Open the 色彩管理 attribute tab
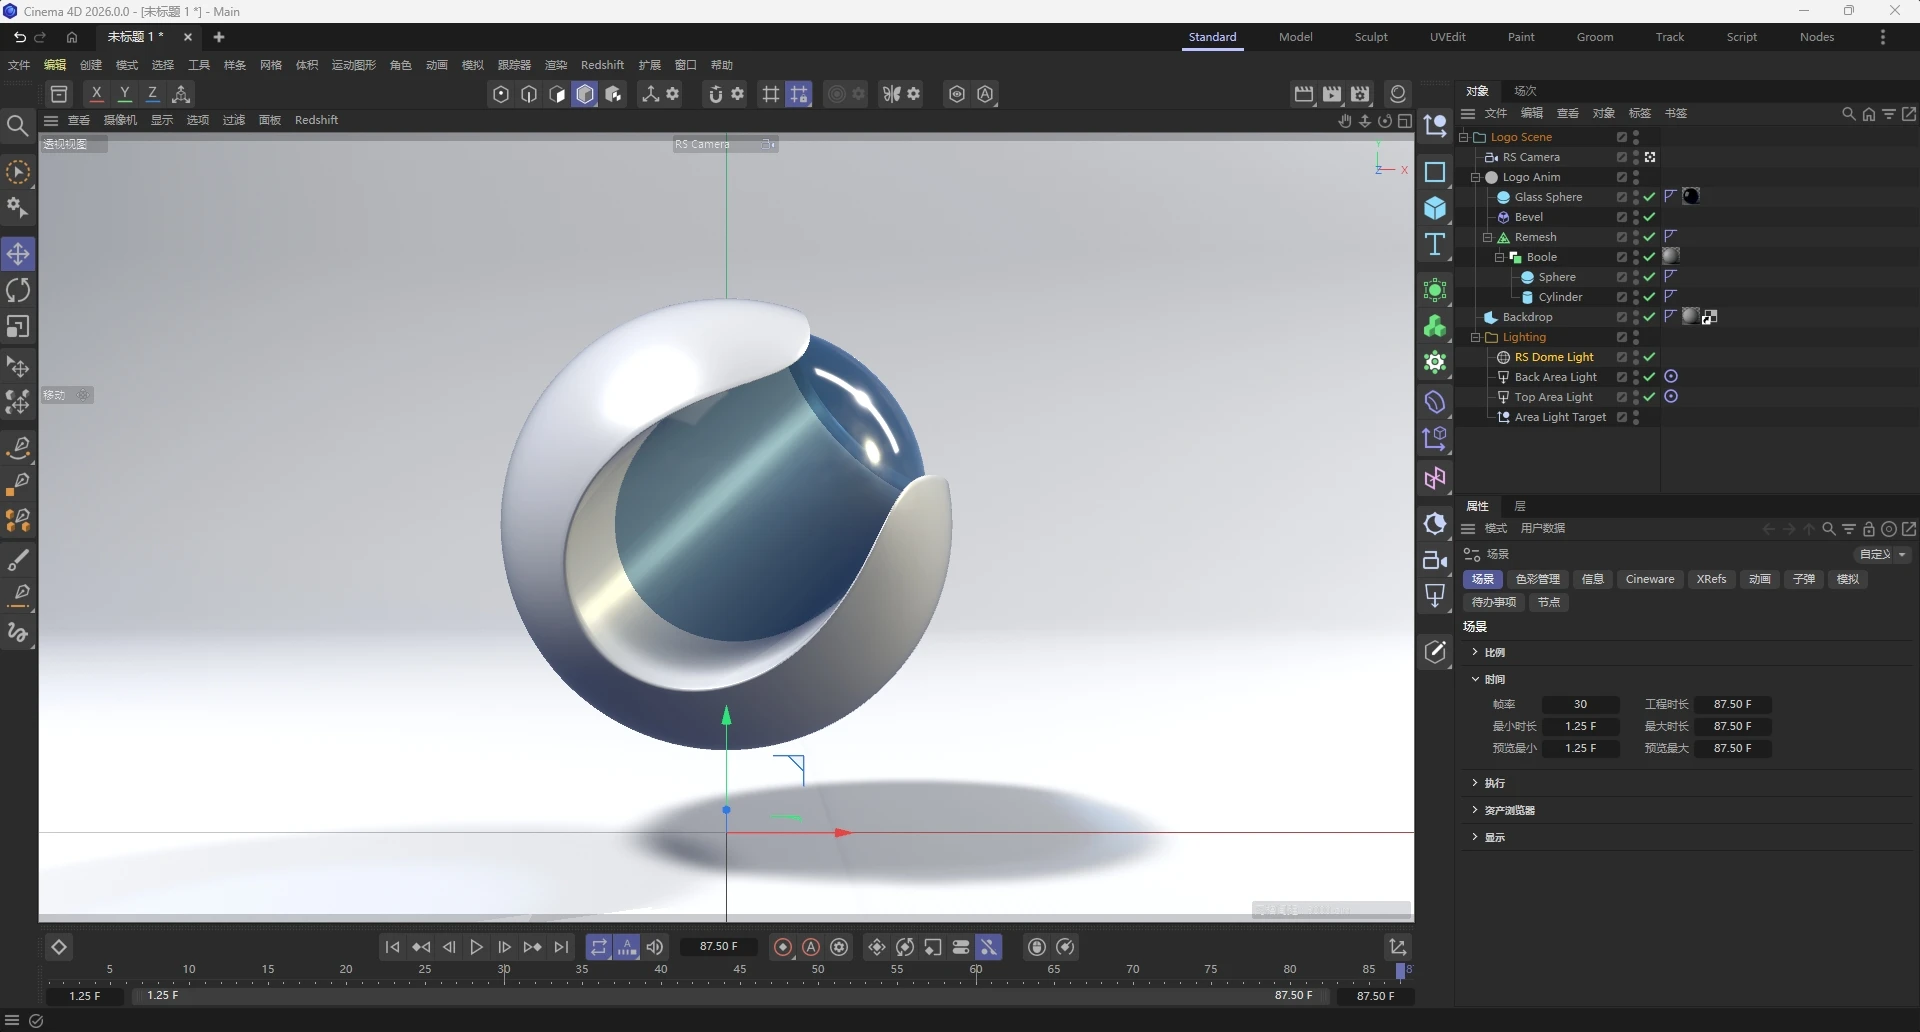Viewport: 1920px width, 1032px height. coord(1537,579)
